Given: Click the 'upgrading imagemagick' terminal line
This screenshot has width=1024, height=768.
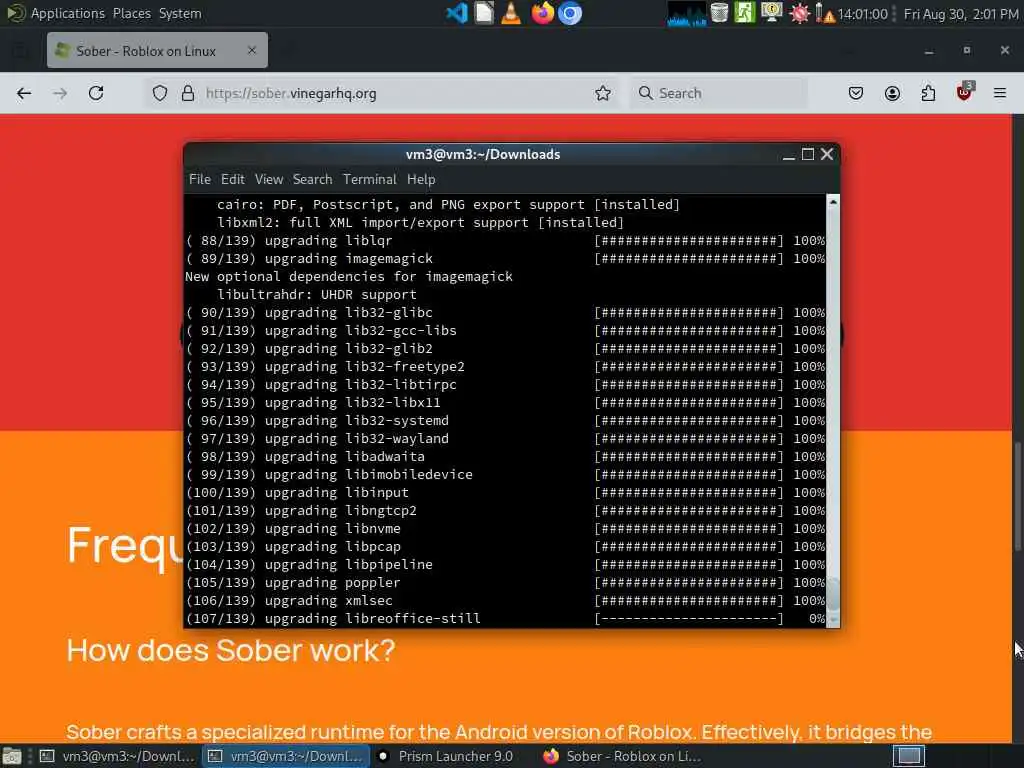Looking at the screenshot, I should point(506,259).
